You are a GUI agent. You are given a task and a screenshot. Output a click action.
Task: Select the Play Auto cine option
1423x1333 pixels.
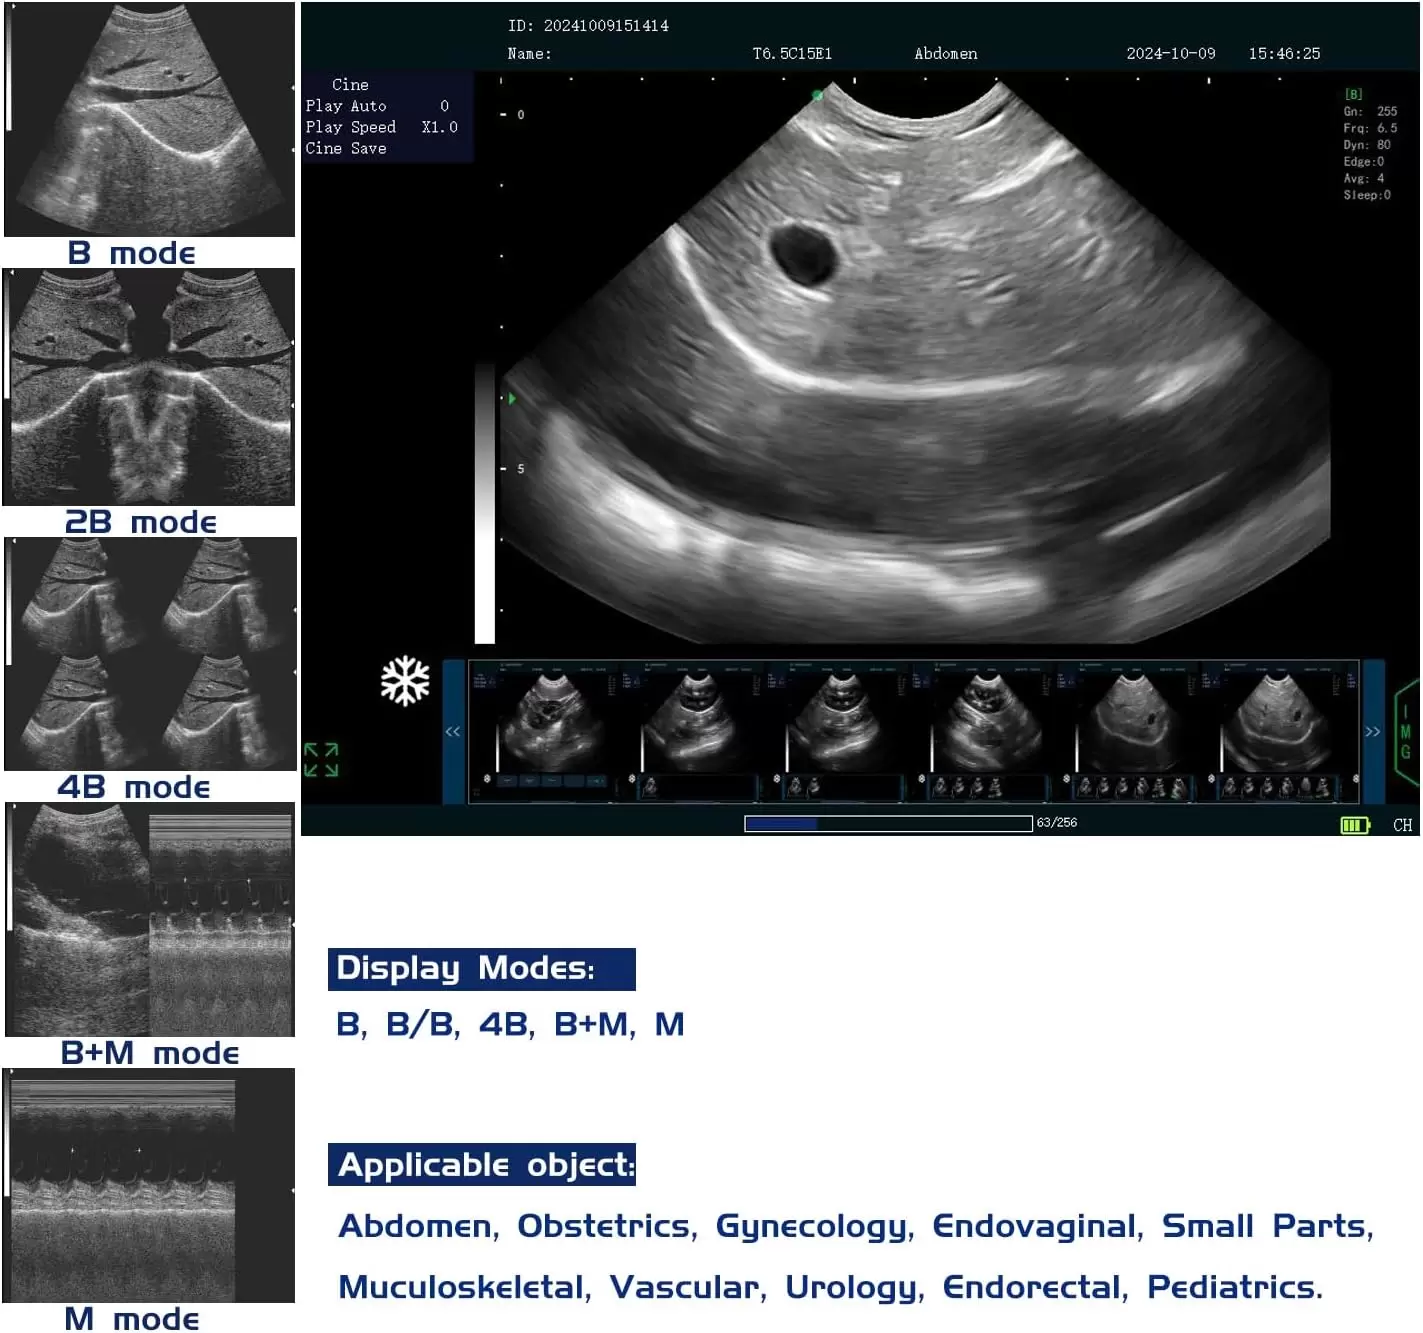pyautogui.click(x=346, y=106)
